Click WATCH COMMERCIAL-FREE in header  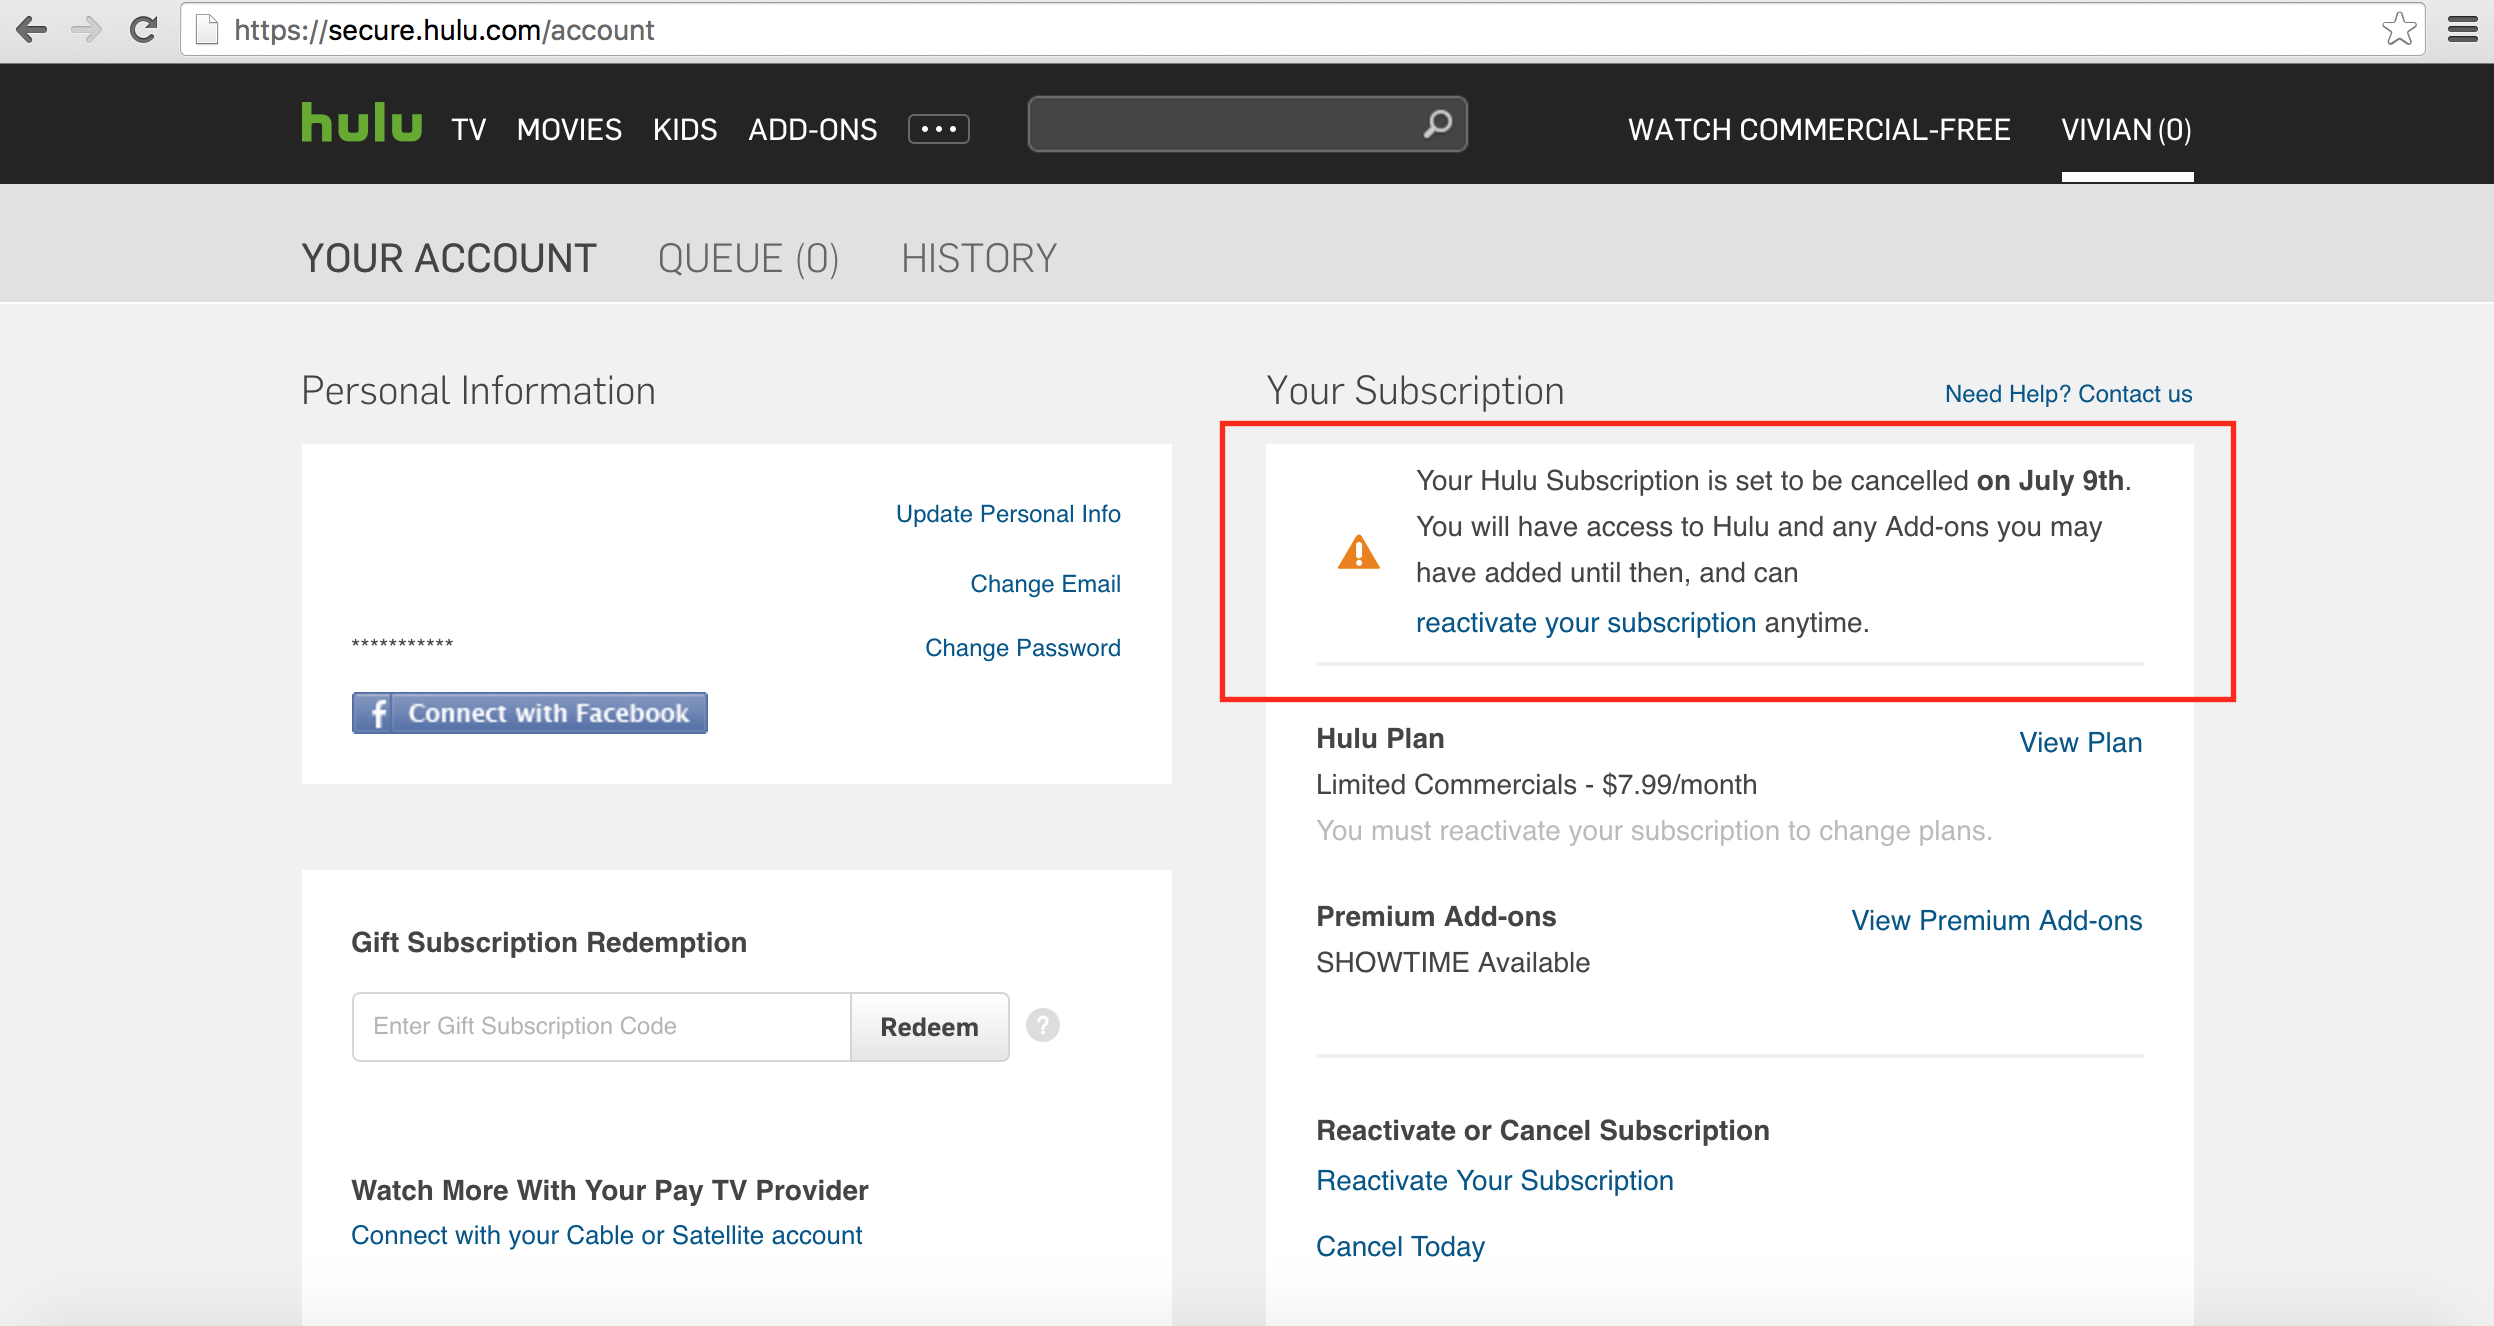1819,130
